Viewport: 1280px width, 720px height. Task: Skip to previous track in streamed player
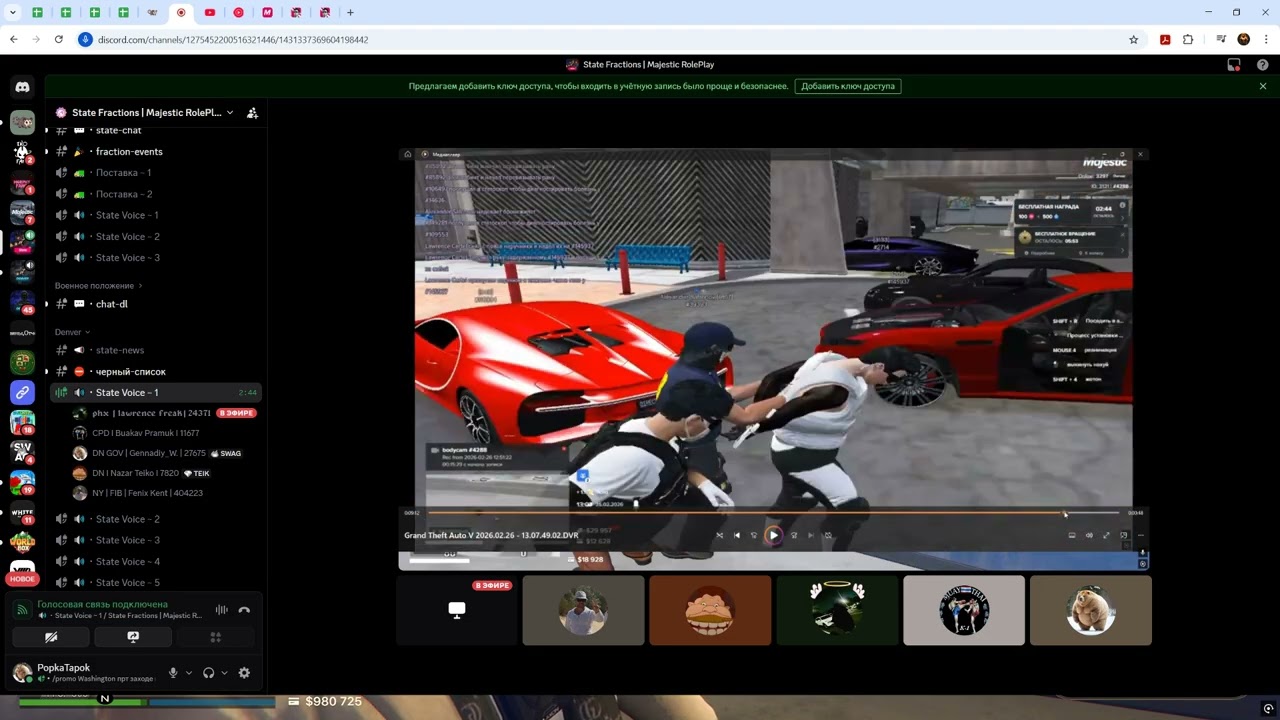pos(737,535)
